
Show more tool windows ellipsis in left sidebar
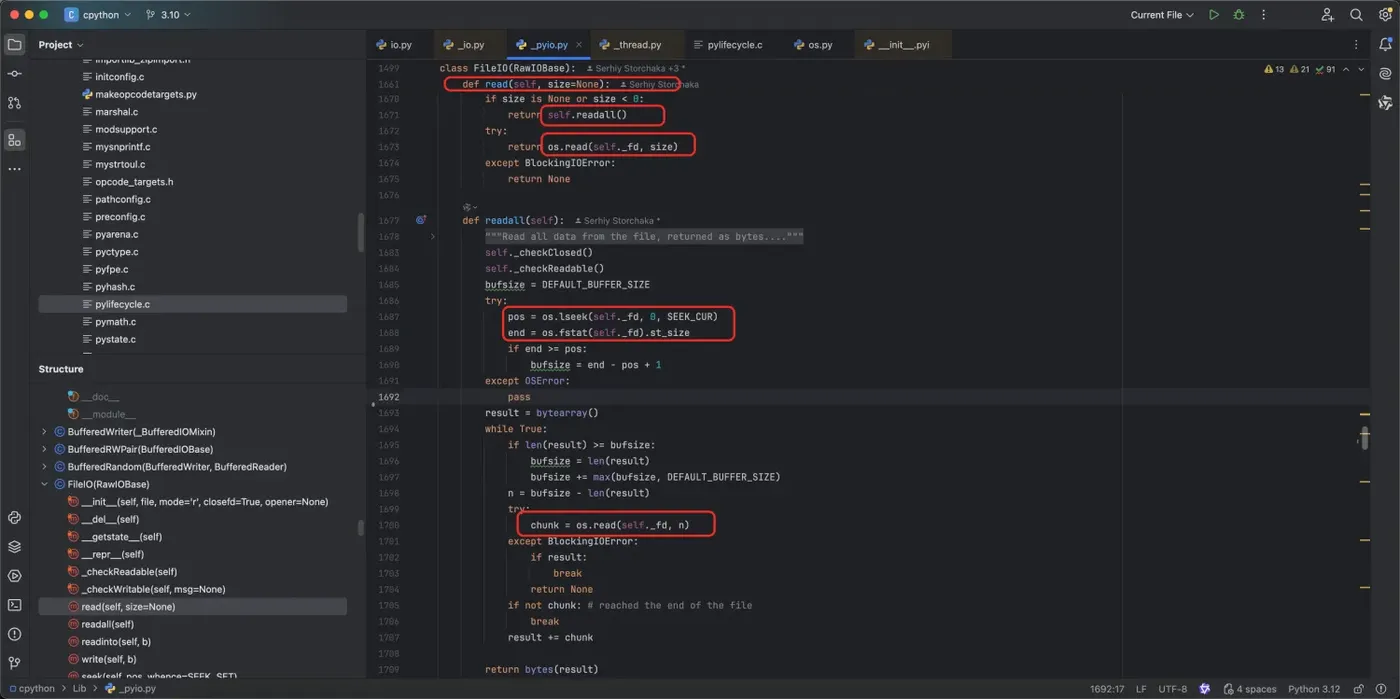14,169
